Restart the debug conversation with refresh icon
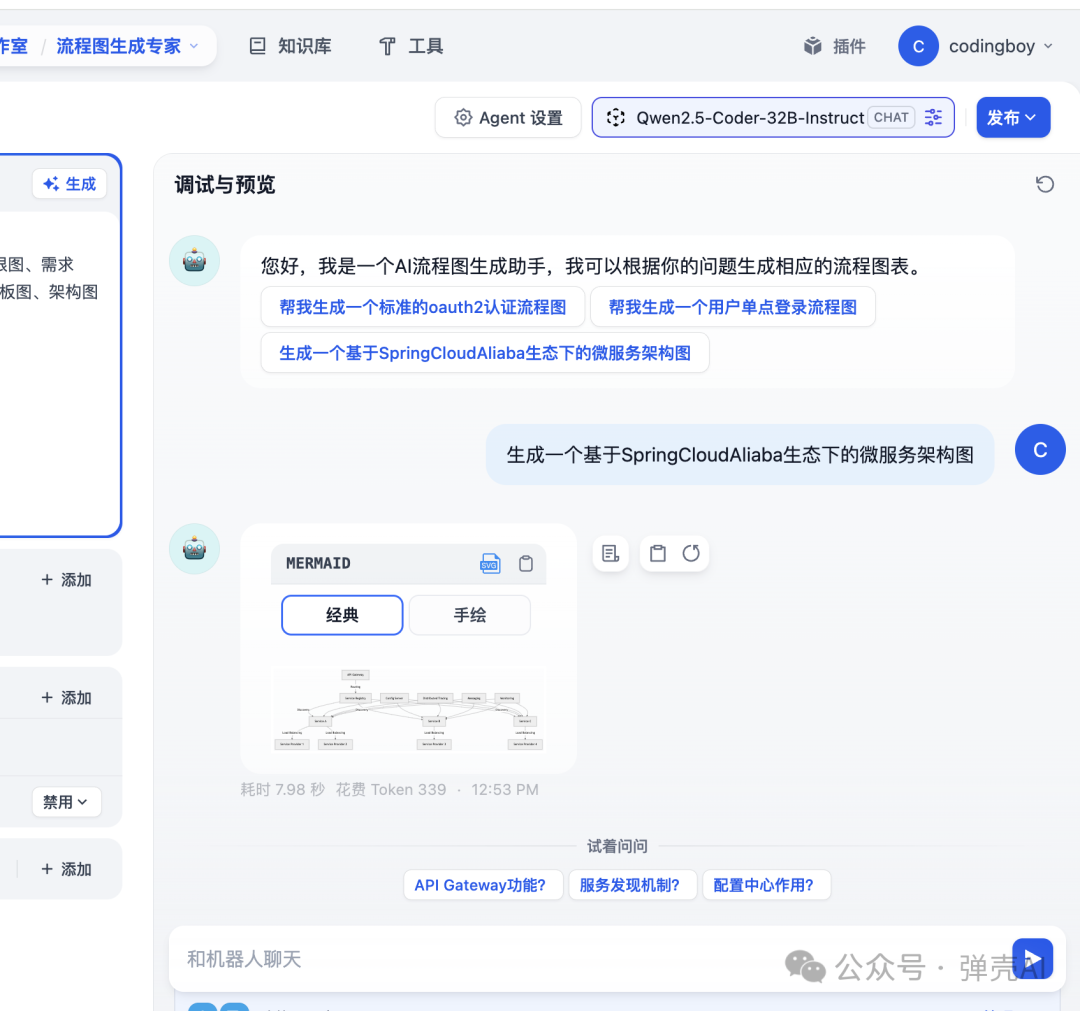 tap(1045, 184)
